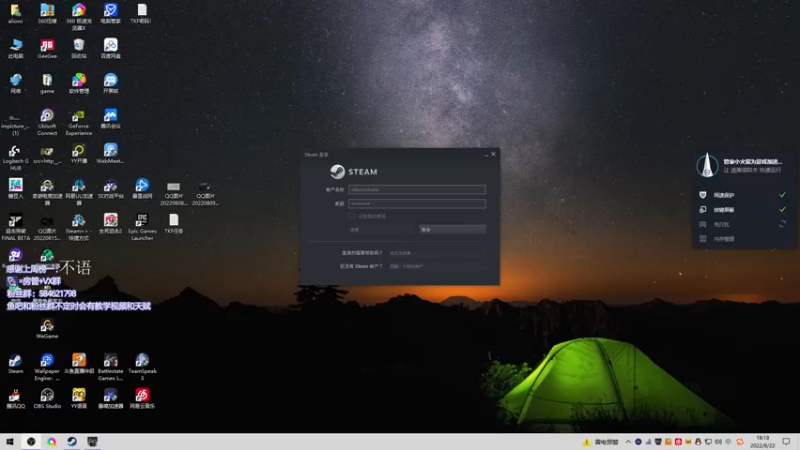Viewport: 800px width, 450px height.
Task: Open the 360 browser shortcut
Action: coord(79,17)
